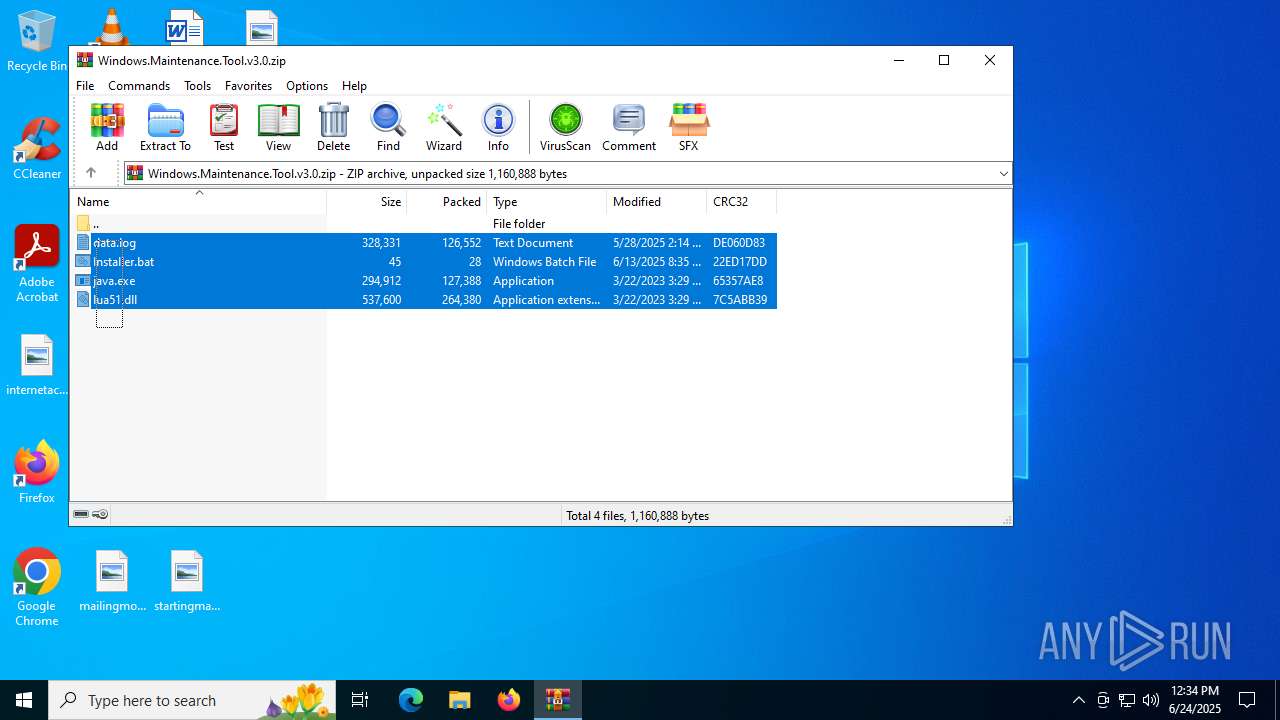Click CRC32 value DE060D83
This screenshot has height=720, width=1280.
pos(739,243)
